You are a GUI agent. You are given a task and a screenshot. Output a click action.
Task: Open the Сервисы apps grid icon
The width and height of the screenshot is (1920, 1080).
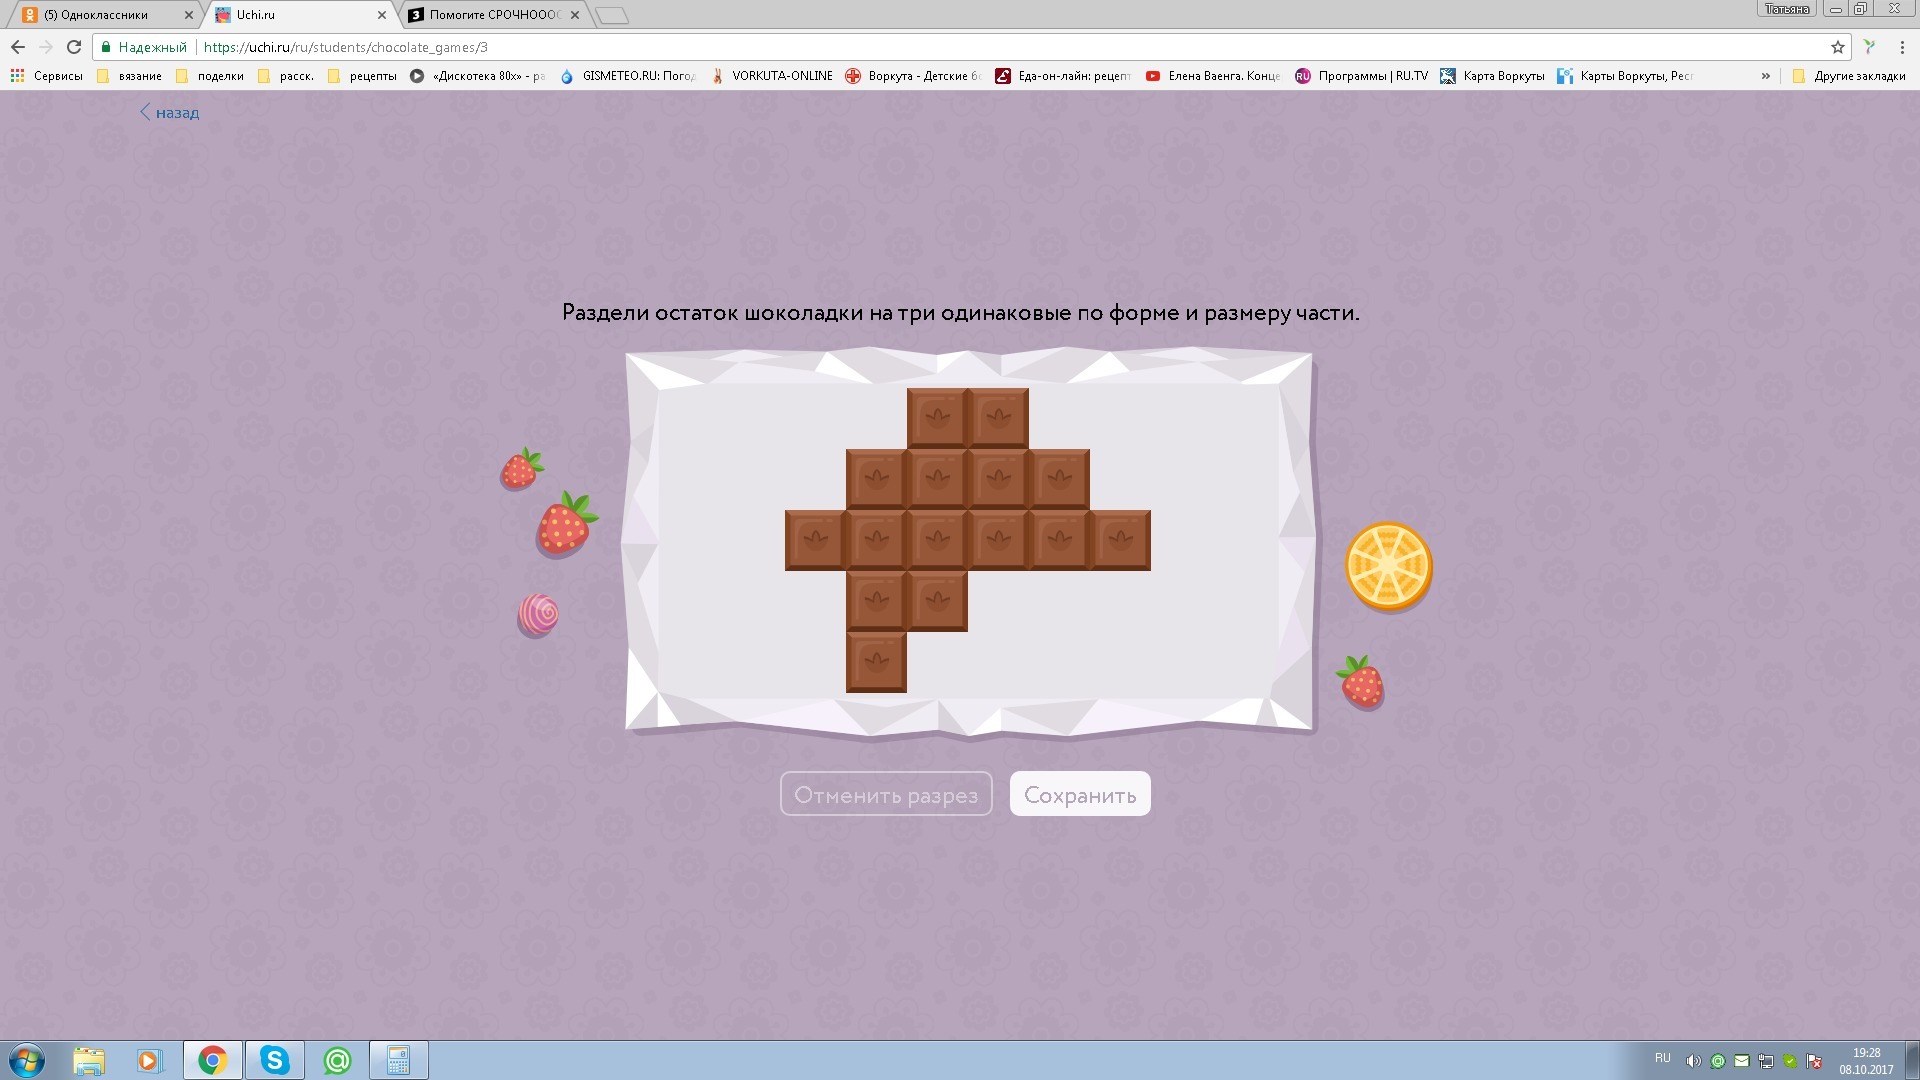click(17, 76)
